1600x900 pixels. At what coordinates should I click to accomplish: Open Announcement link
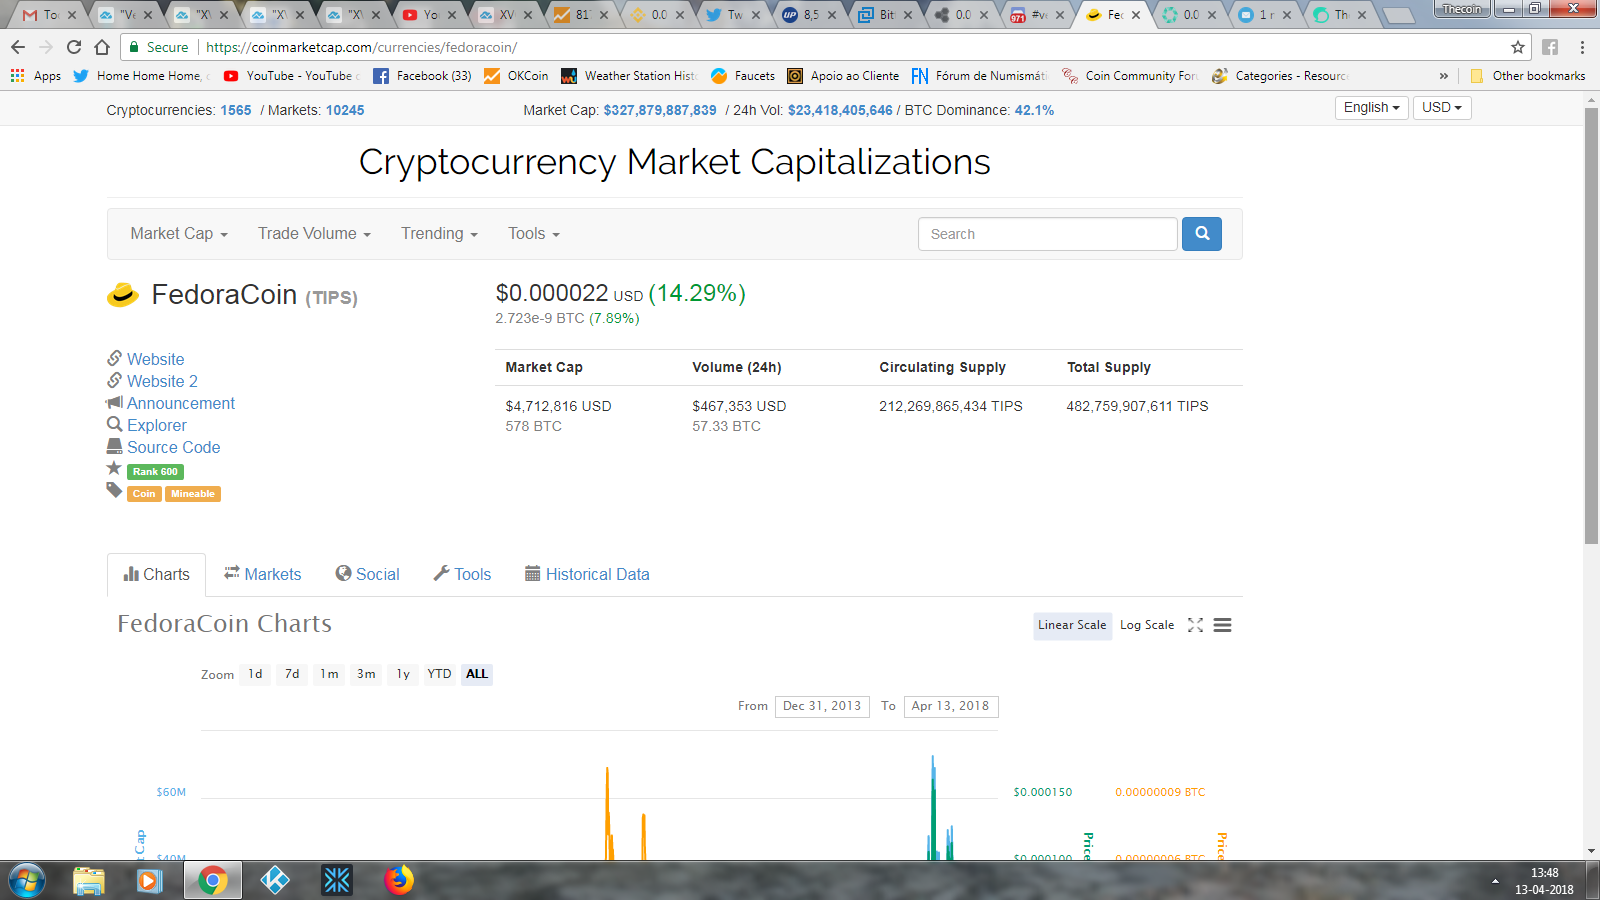point(181,403)
